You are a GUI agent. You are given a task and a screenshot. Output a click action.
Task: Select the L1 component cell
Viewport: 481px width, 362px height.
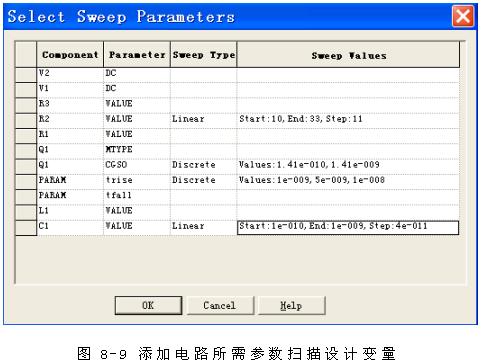point(70,211)
